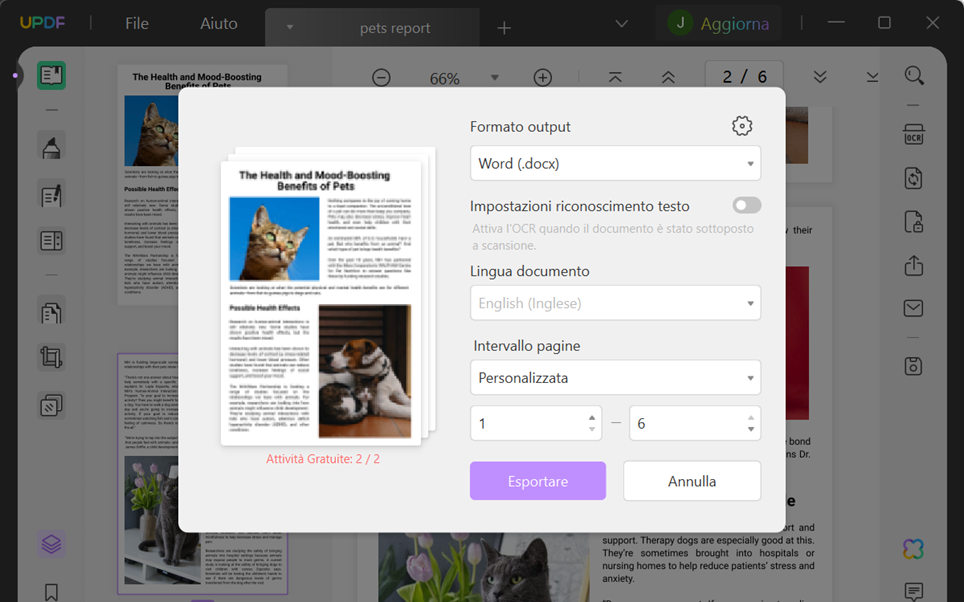Viewport: 964px width, 602px height.
Task: Click the page number box showing 2 / 6
Action: point(744,77)
